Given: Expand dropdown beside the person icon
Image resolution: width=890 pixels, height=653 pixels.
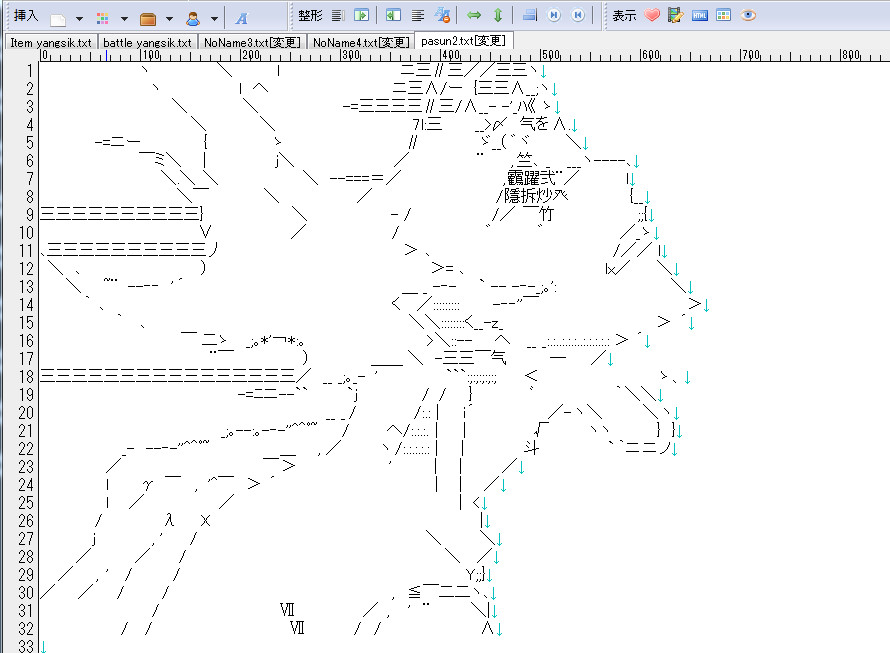Looking at the screenshot, I should (214, 18).
